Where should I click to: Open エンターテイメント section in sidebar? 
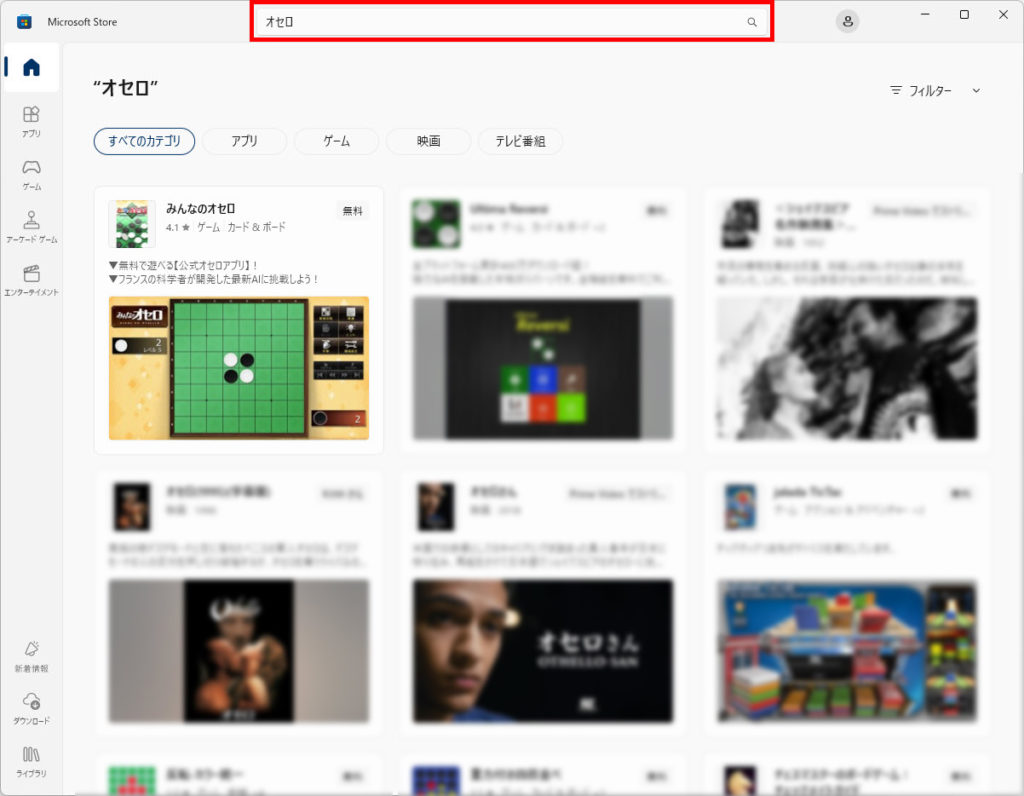[x=31, y=279]
